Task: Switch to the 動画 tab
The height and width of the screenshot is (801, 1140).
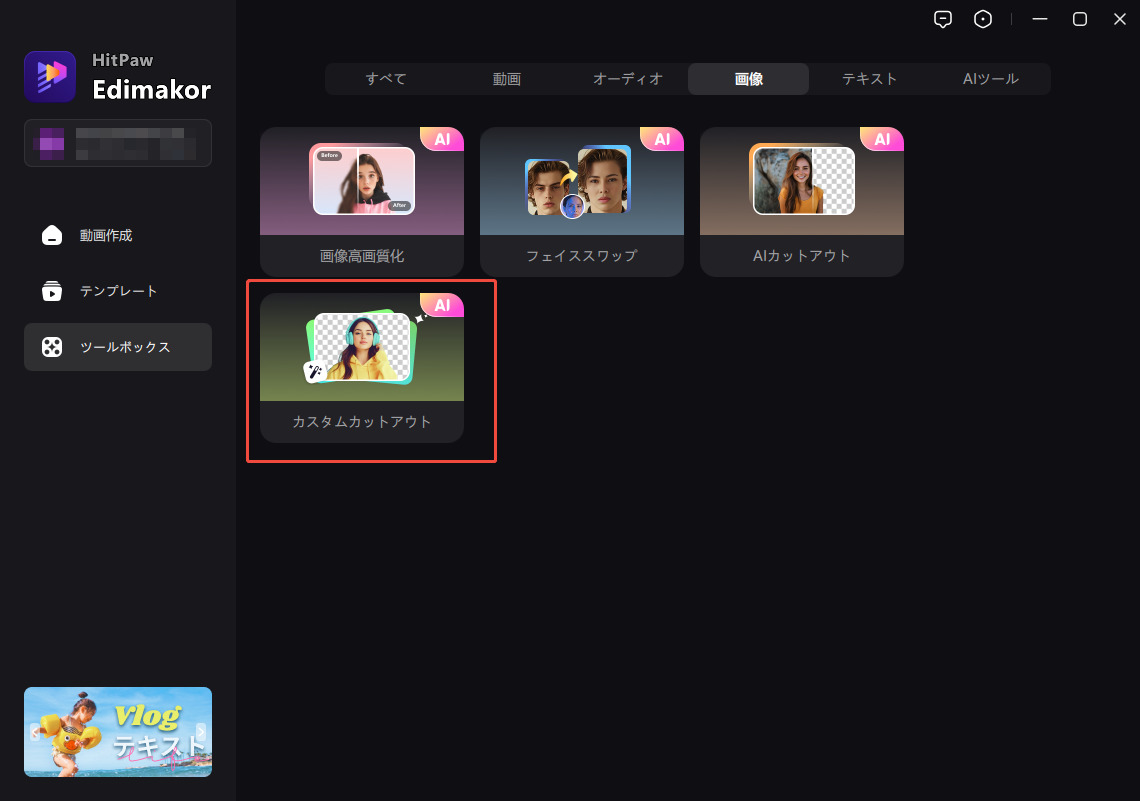Action: tap(507, 79)
